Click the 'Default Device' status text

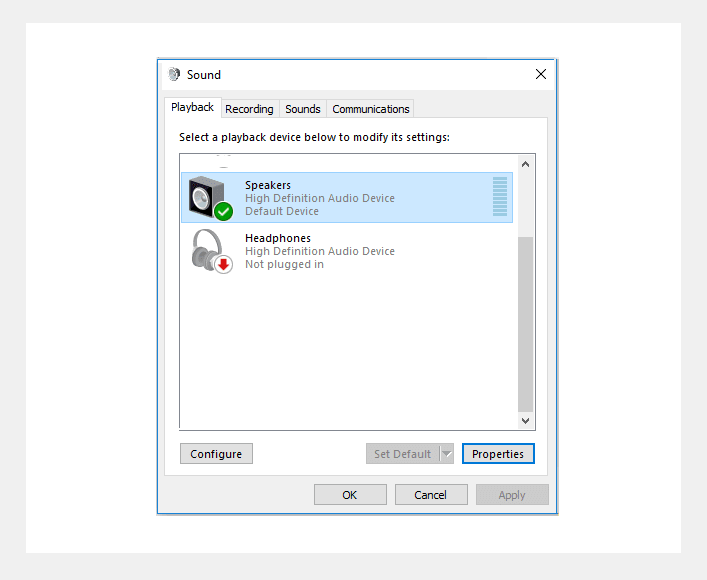tap(282, 211)
